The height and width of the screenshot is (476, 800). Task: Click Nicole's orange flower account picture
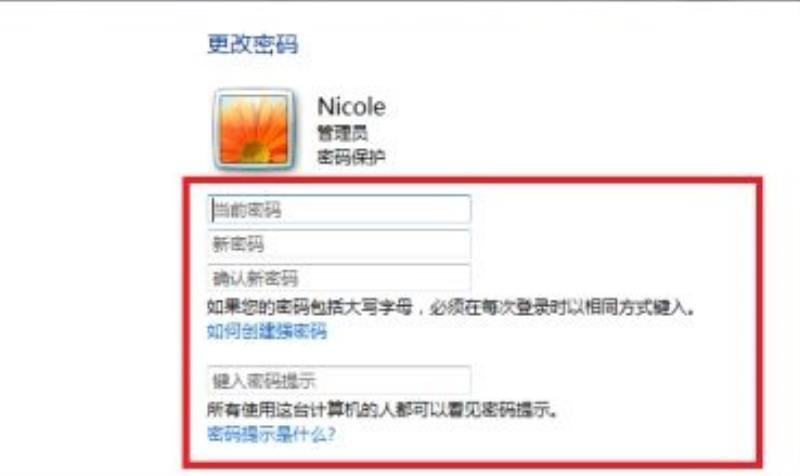[254, 129]
